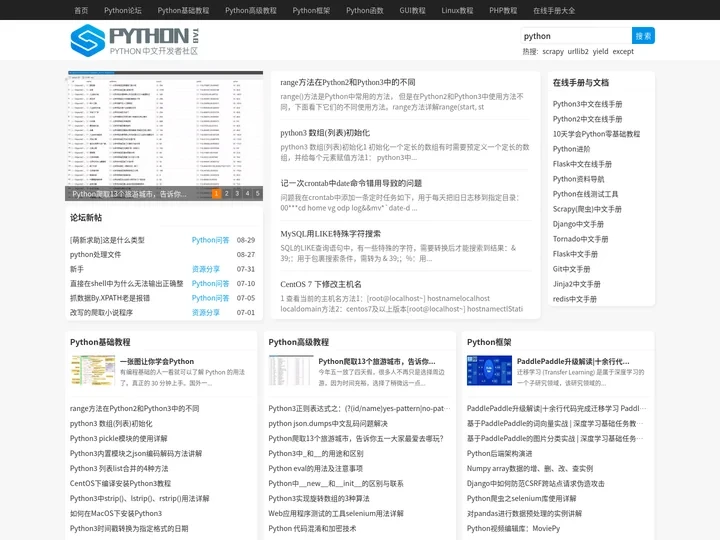
Task: Open Python2中文在线手册 link
Action: click(587, 119)
